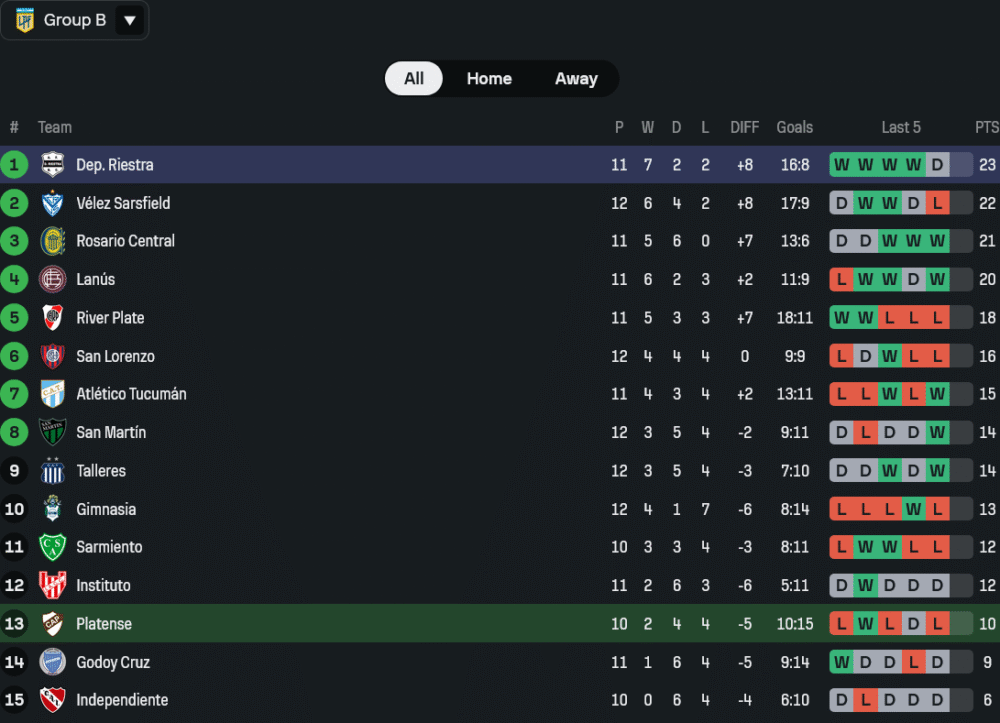Click the Independiente club crest
The image size is (1000, 723).
[x=52, y=700]
